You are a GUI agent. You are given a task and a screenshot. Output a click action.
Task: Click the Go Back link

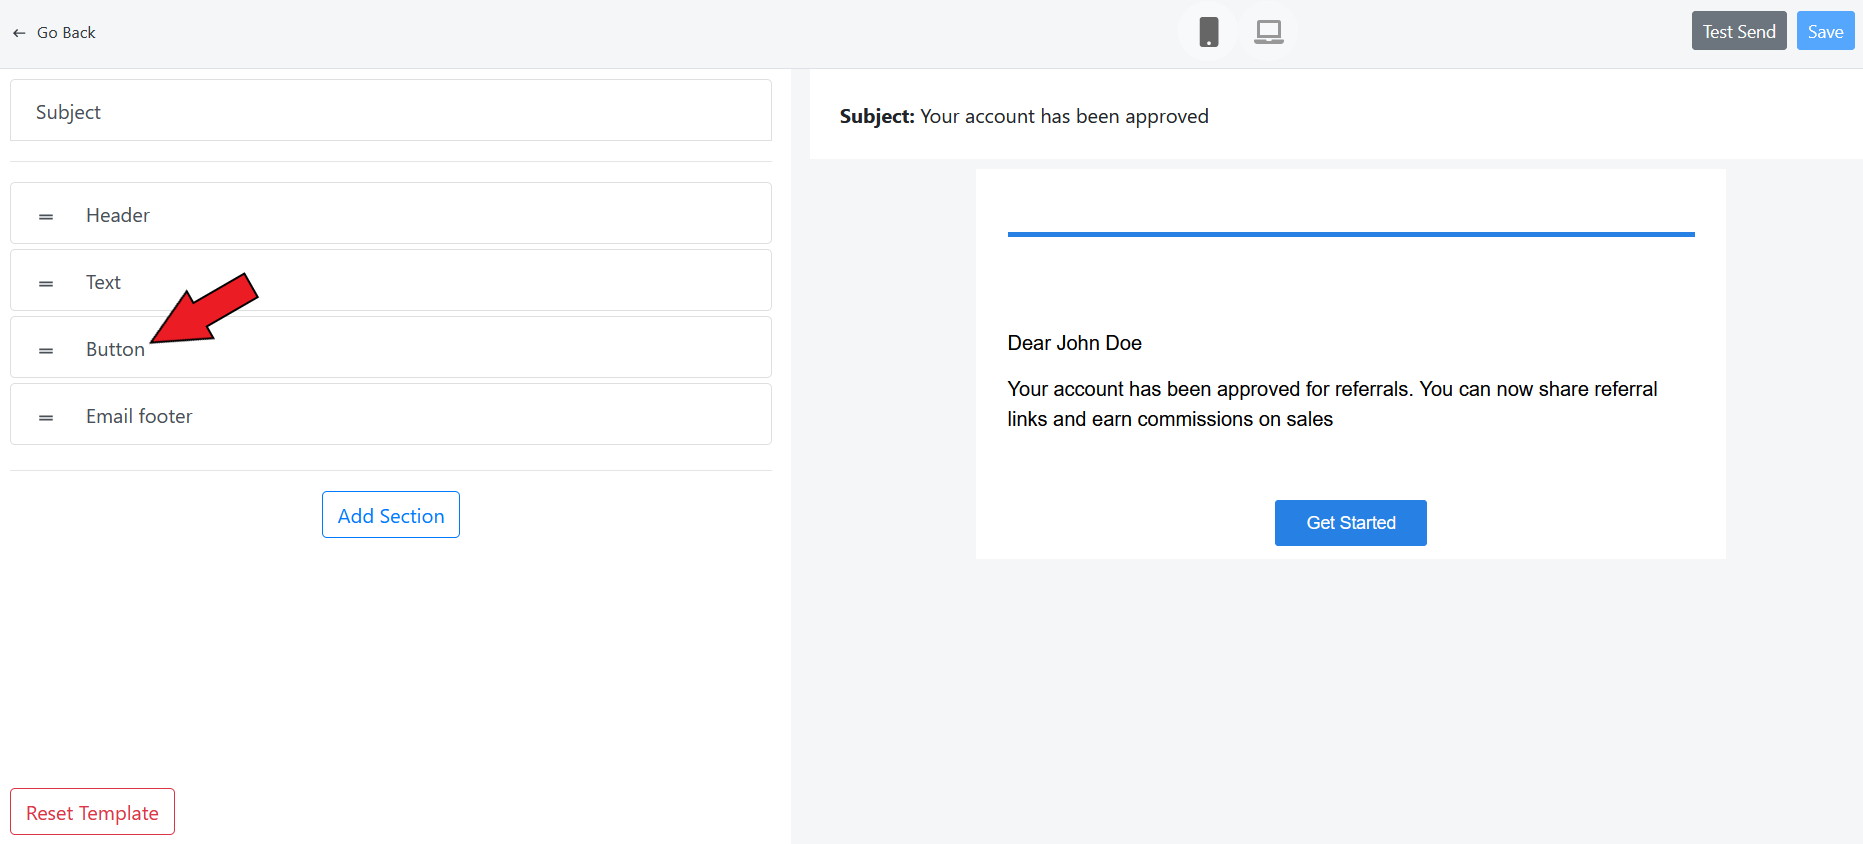coord(66,33)
